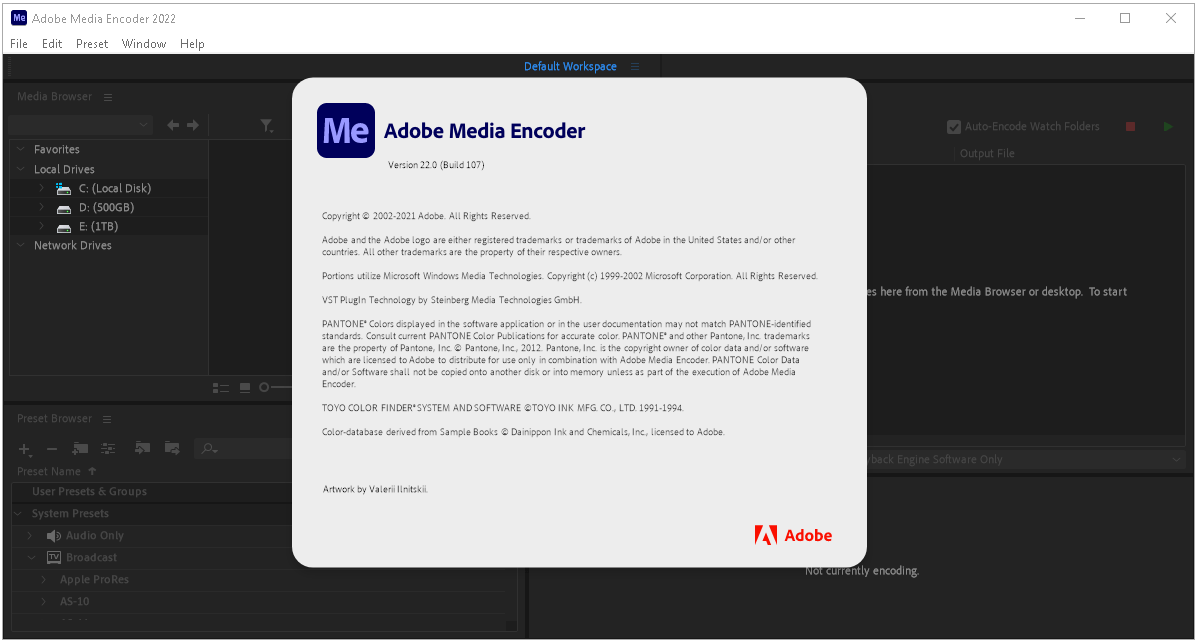
Task: Select the C: drive icon
Action: (63, 189)
